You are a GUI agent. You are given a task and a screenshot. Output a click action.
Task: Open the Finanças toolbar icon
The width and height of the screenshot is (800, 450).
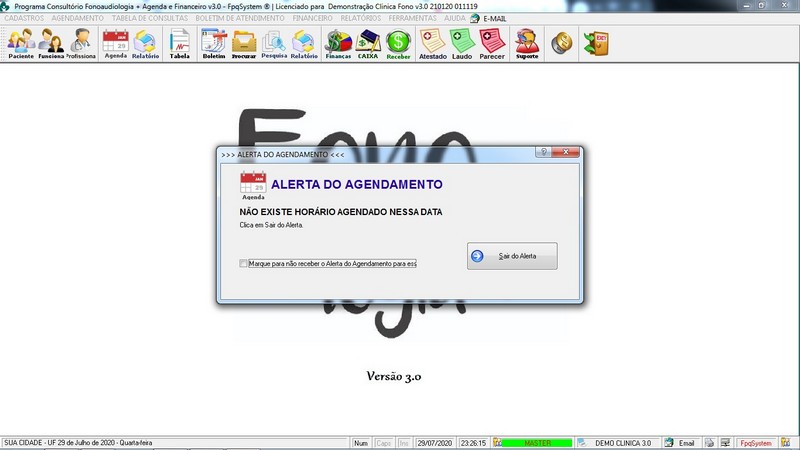(x=338, y=44)
